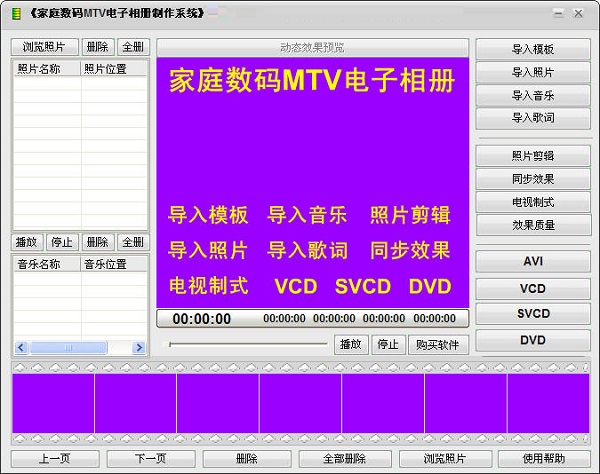
Task: Export as AVI
Action: [x=533, y=262]
